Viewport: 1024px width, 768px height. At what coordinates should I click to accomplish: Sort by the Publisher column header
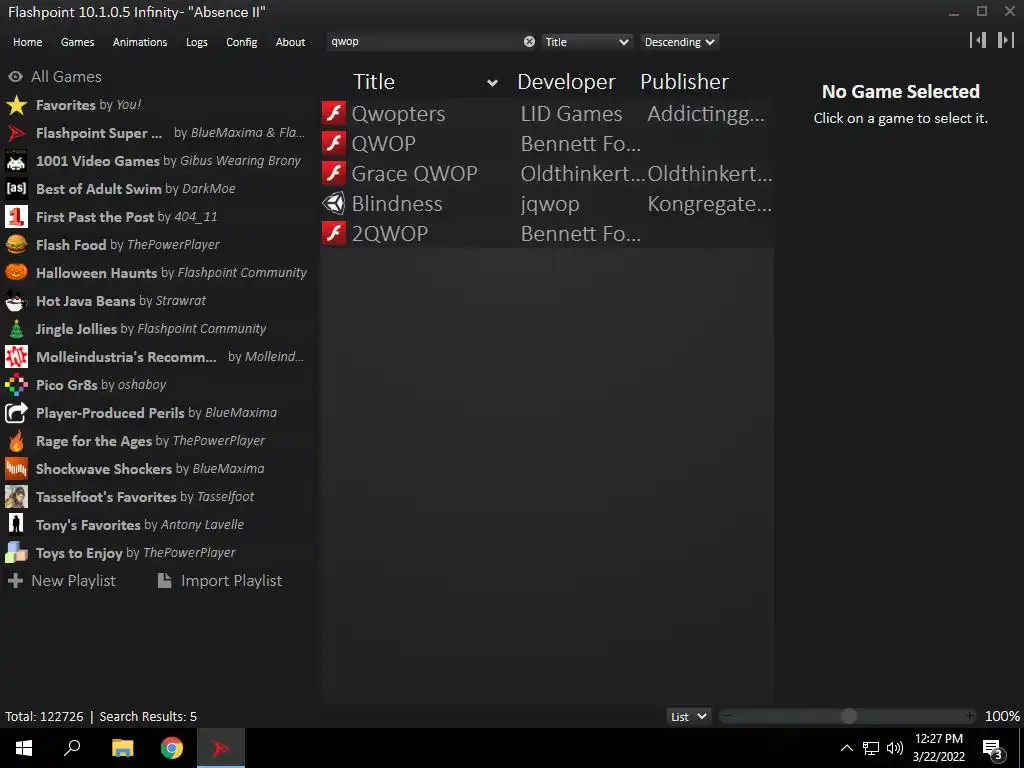684,82
